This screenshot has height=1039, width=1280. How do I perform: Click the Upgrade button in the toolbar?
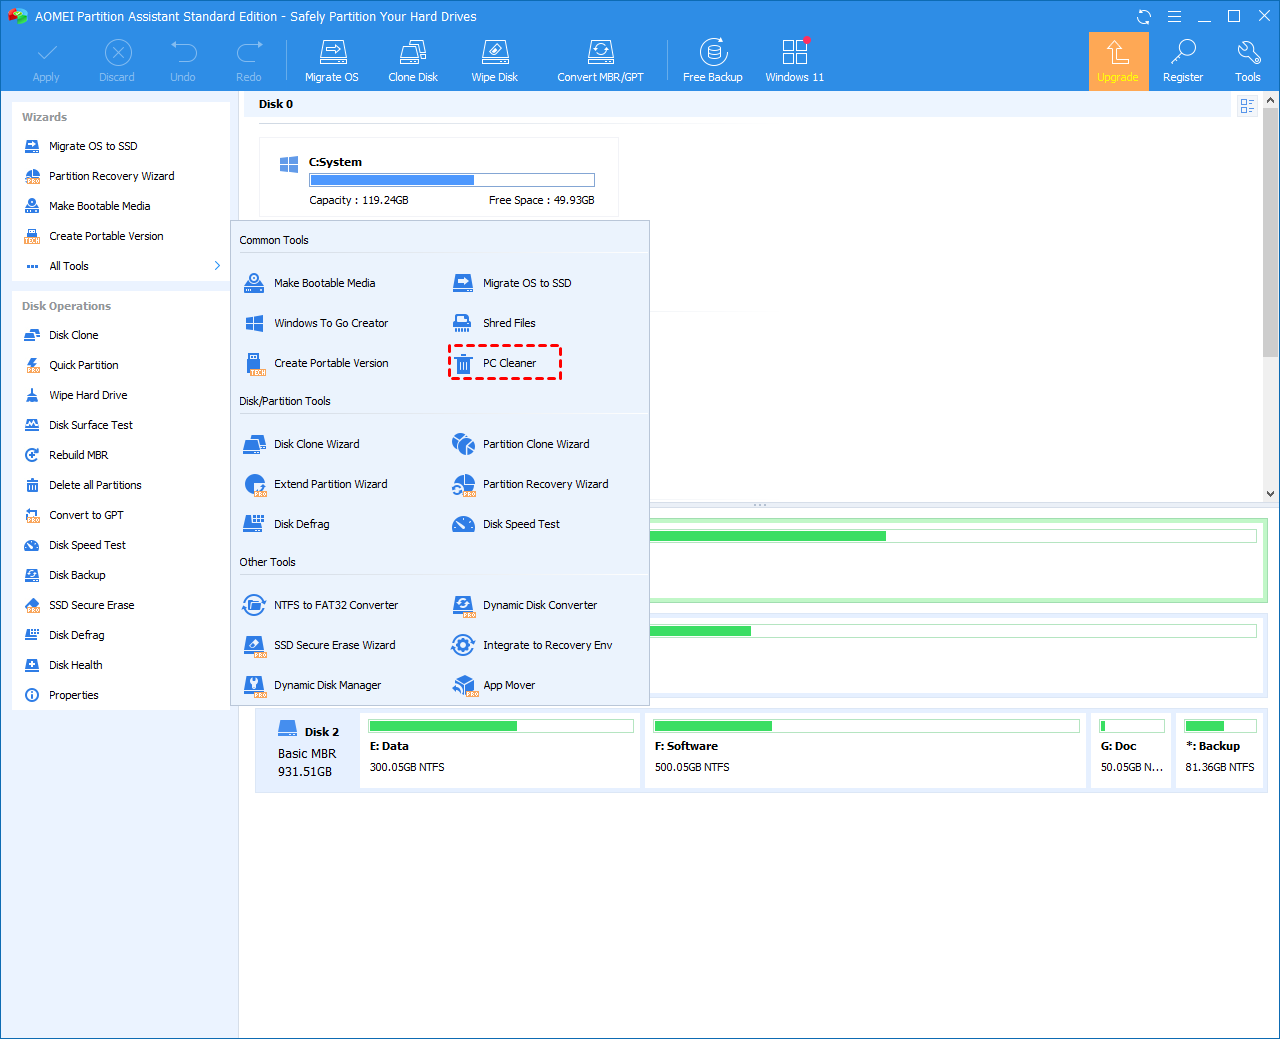pyautogui.click(x=1118, y=61)
